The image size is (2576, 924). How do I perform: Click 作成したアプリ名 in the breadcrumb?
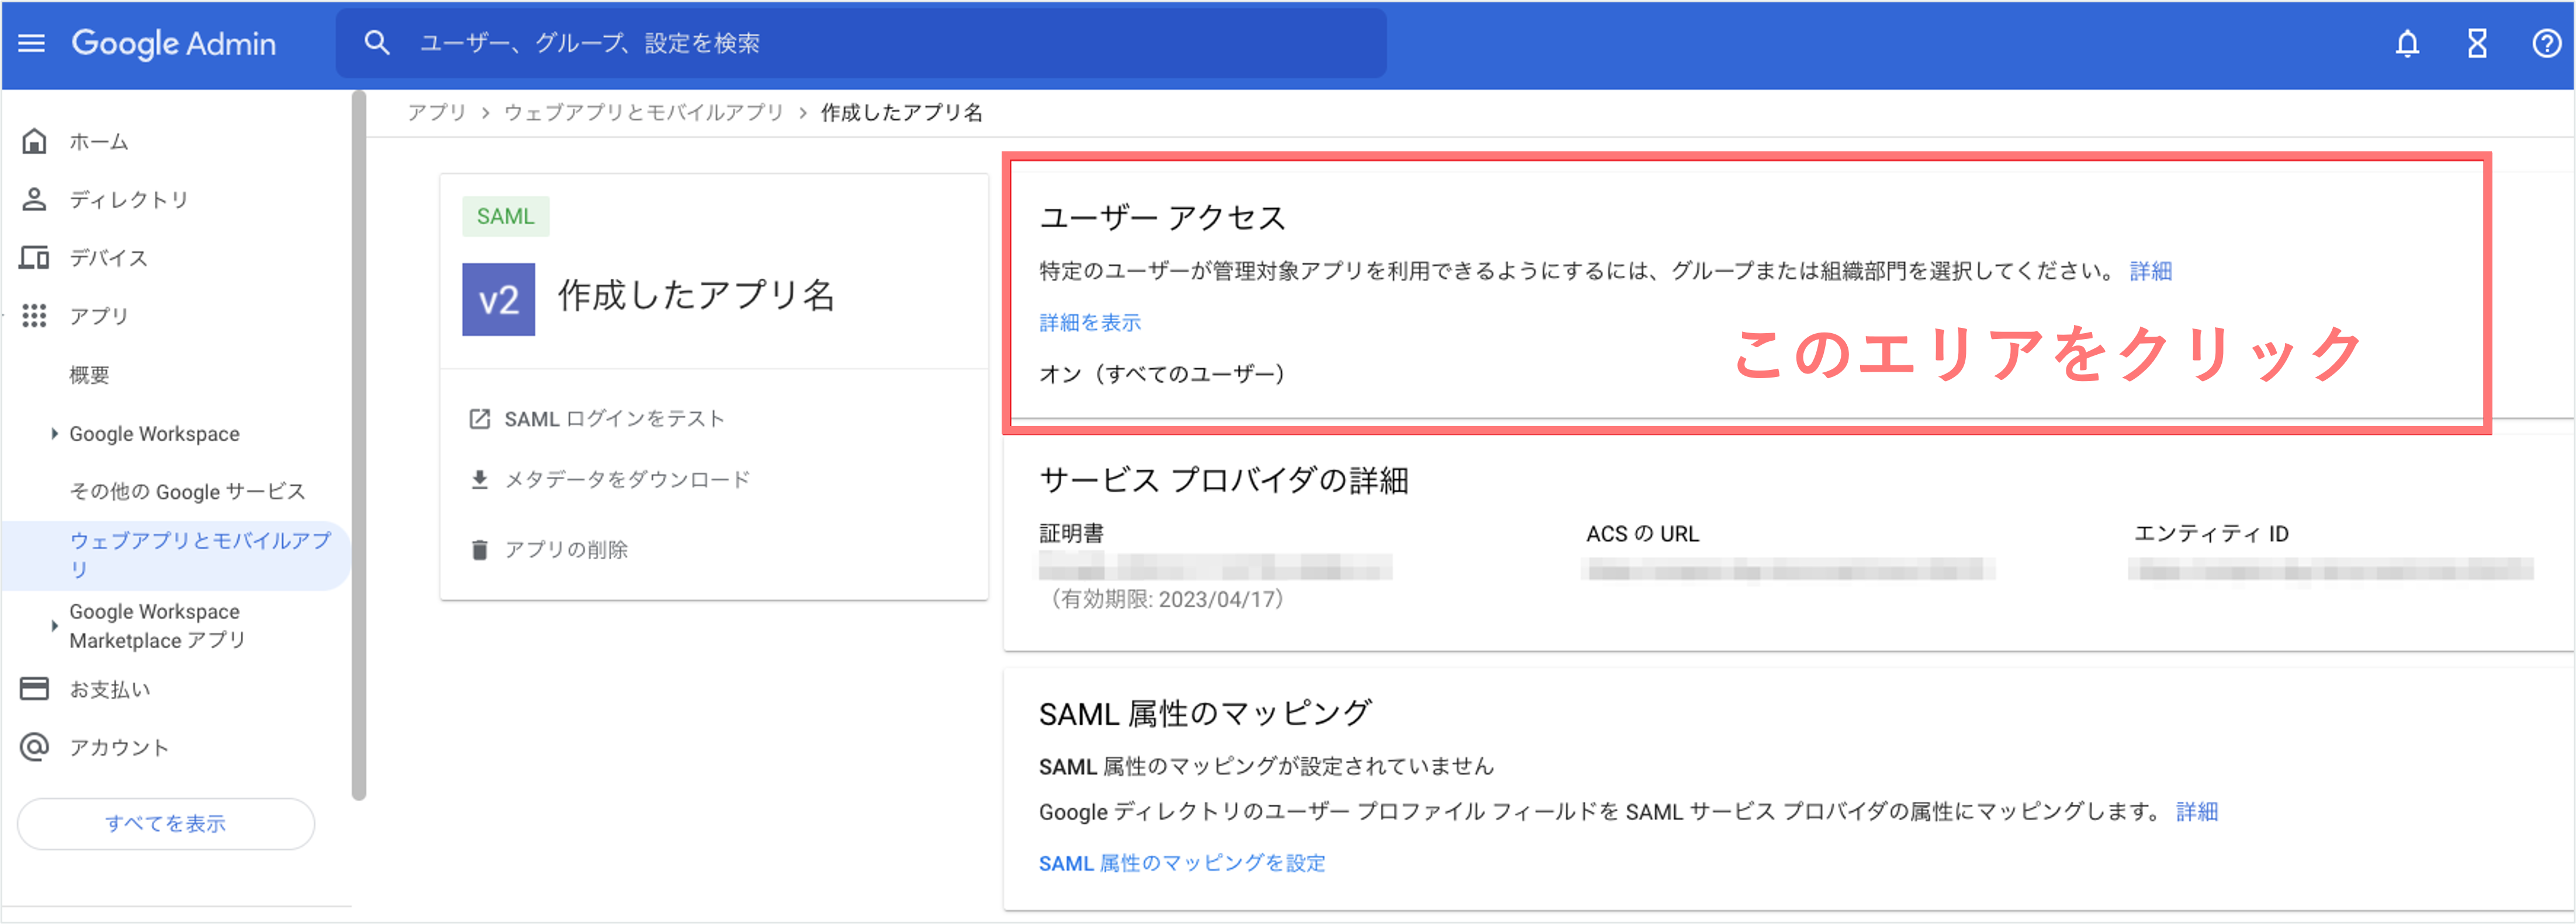(x=901, y=112)
